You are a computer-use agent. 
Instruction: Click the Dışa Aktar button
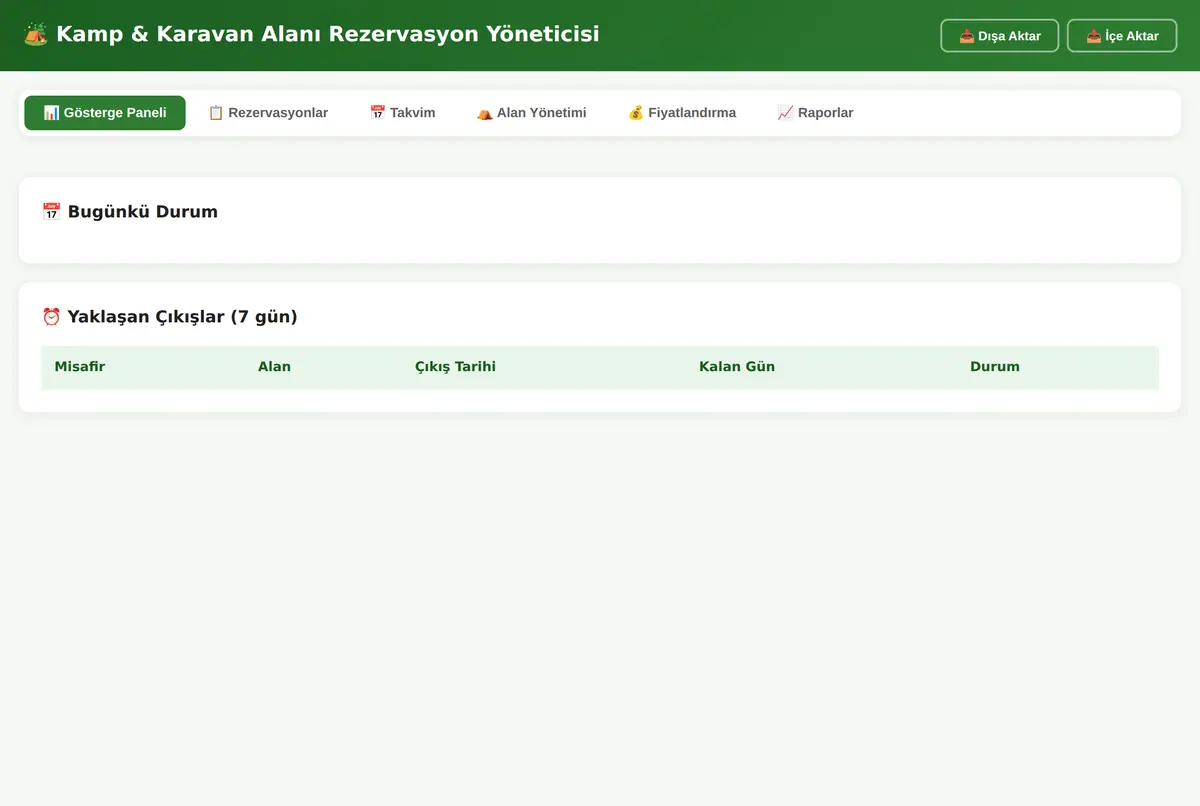(1000, 36)
